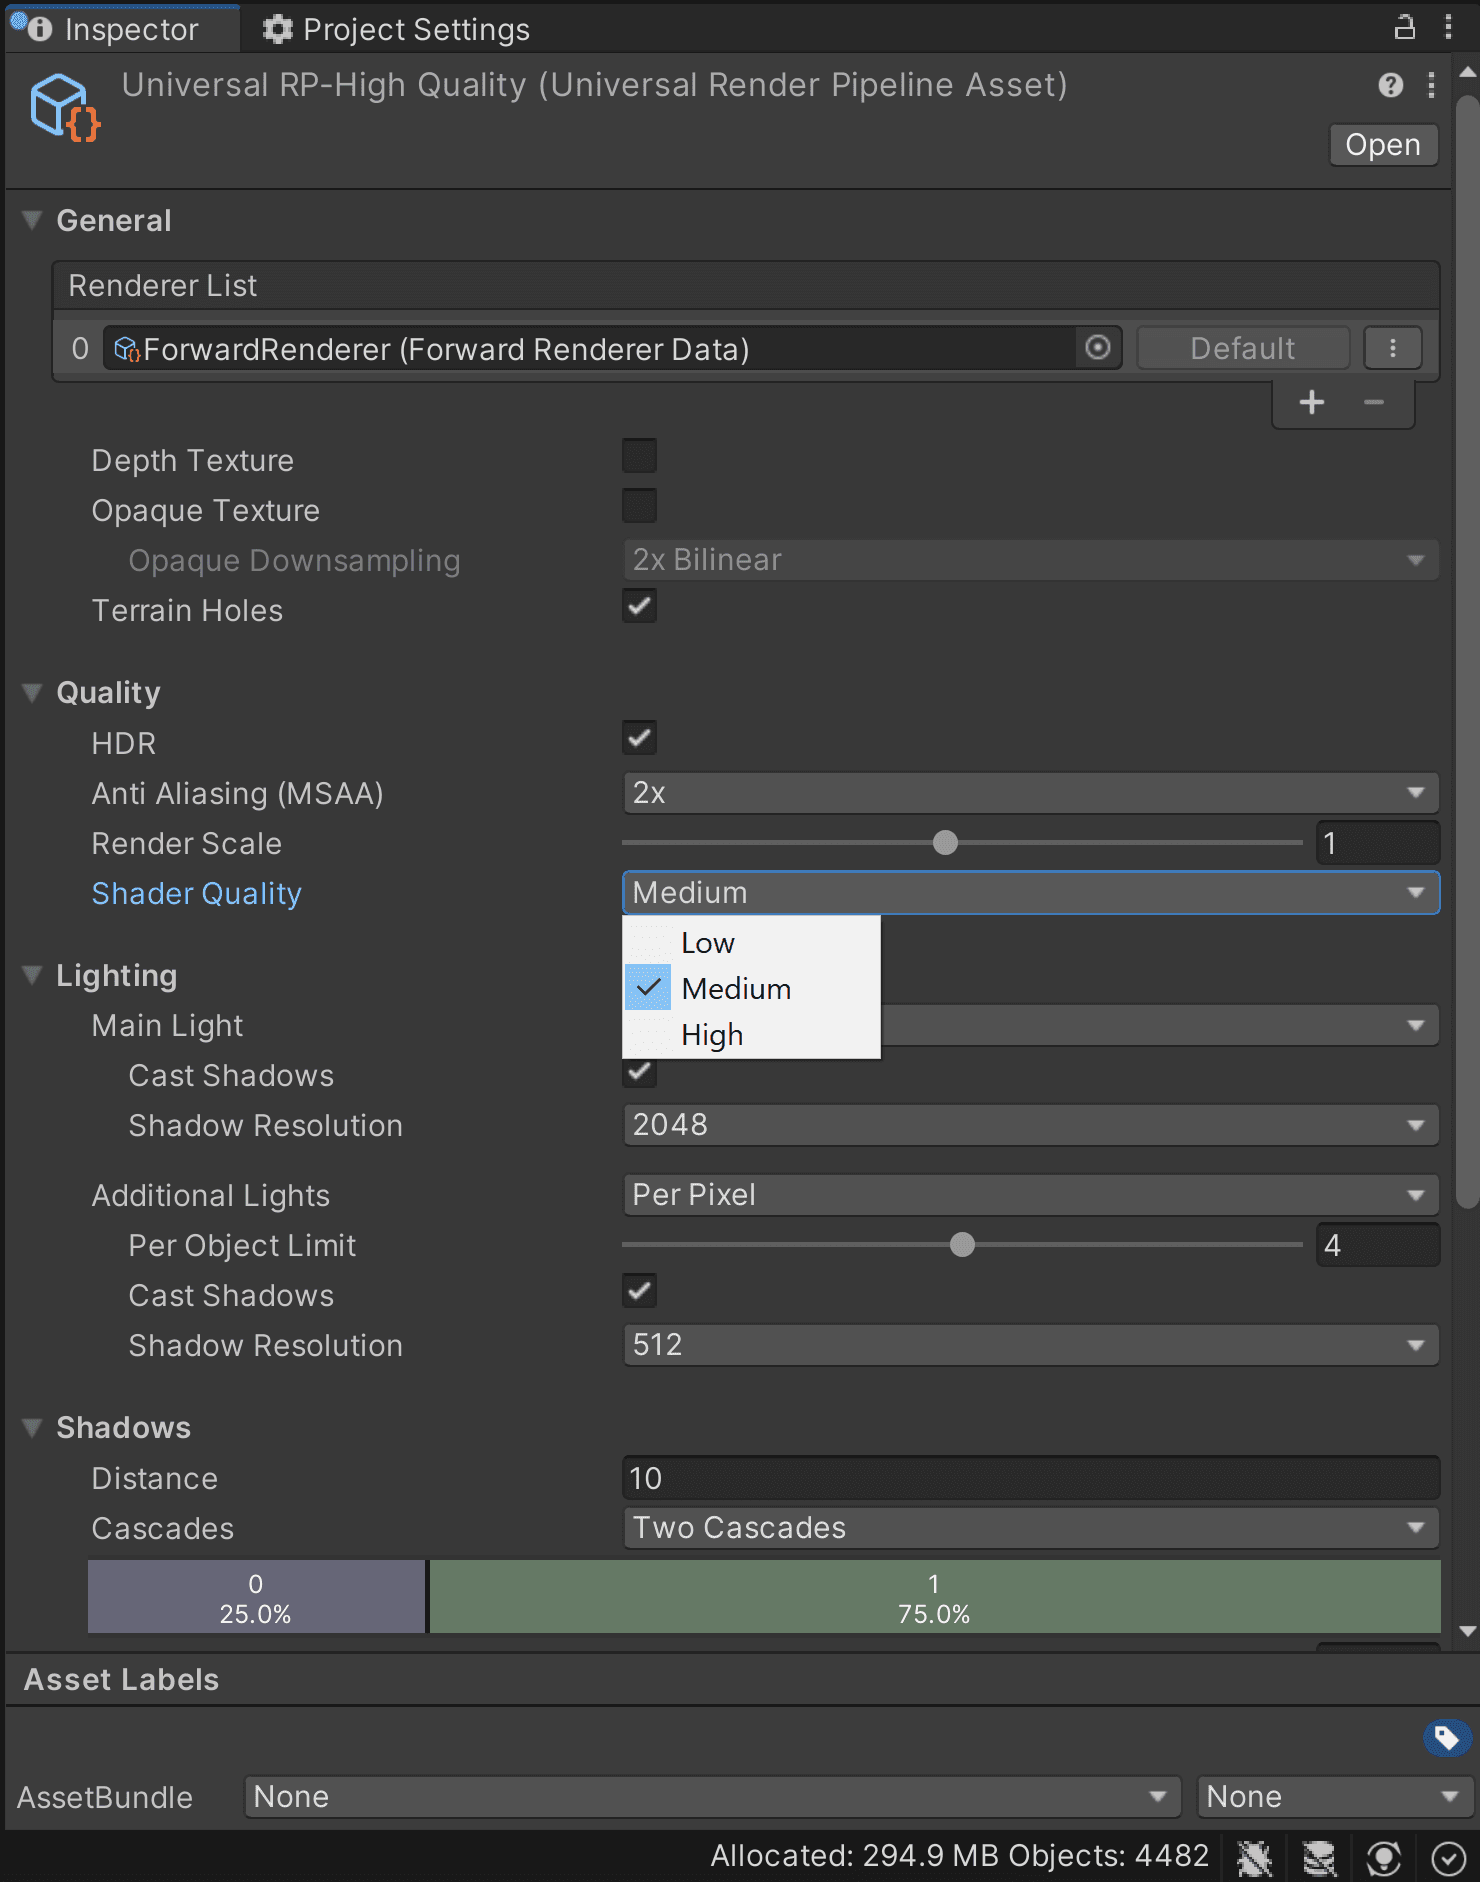Select Low in Shader Quality menu
The width and height of the screenshot is (1480, 1882).
[752, 943]
